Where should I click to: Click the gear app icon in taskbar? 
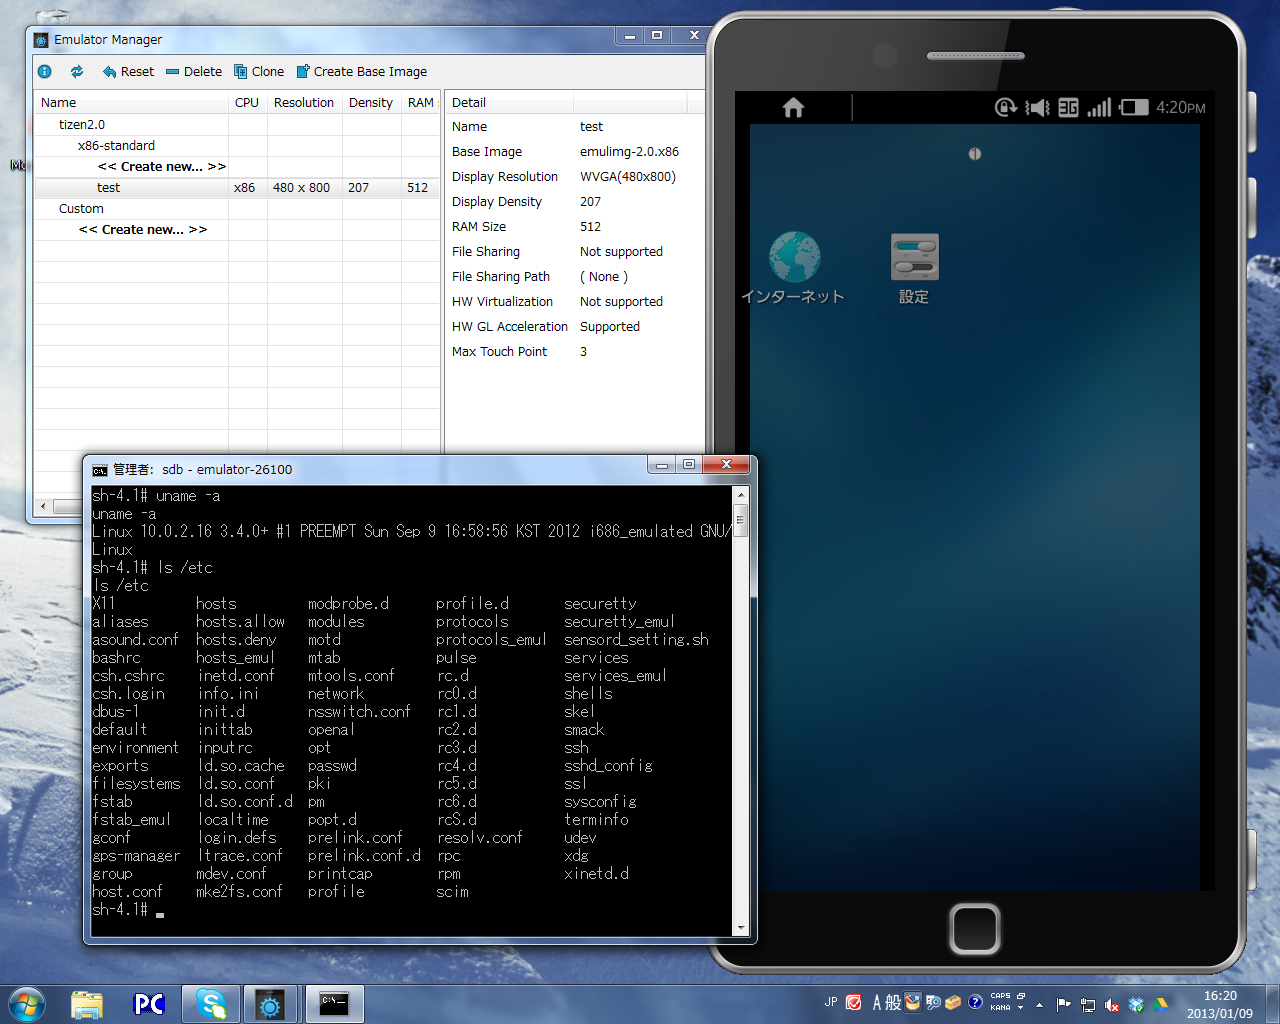(x=270, y=1004)
